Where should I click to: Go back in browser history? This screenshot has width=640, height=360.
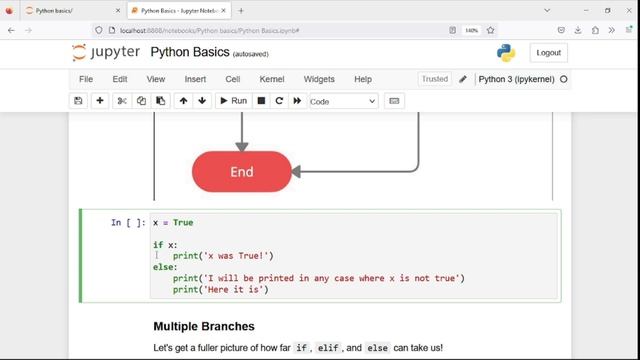coord(11,30)
